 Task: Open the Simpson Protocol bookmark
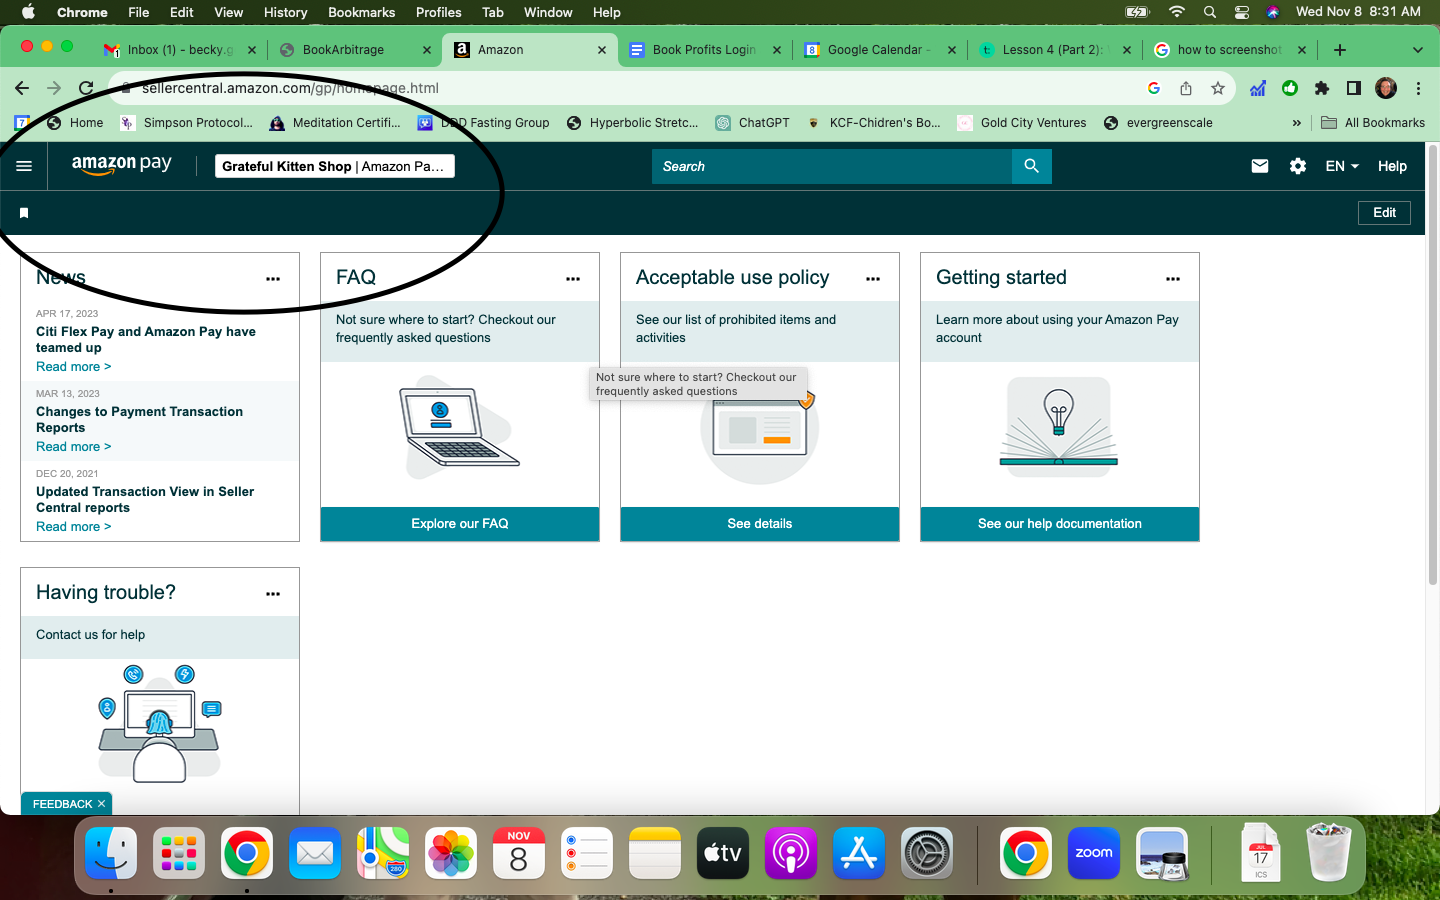tap(186, 123)
